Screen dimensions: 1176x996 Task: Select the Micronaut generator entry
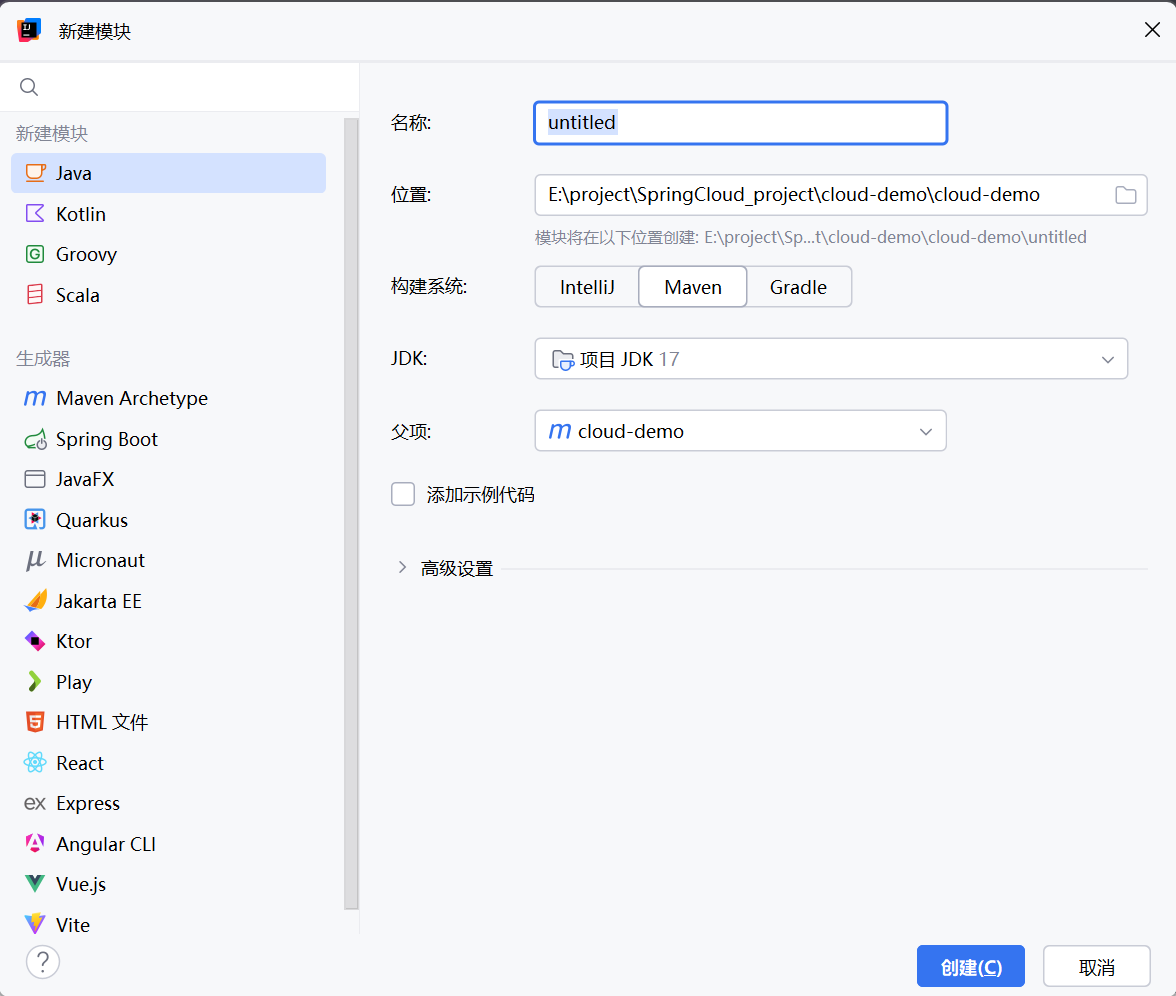(100, 560)
